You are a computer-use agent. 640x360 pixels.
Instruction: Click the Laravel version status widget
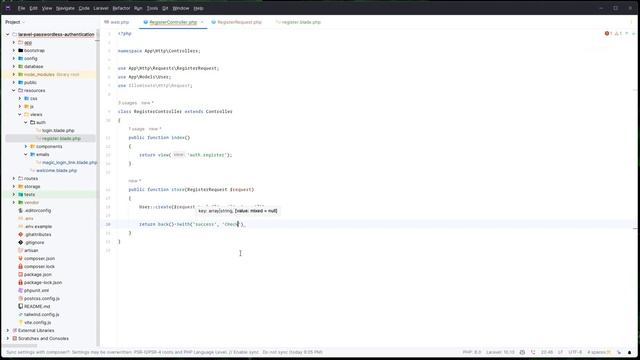pos(500,352)
